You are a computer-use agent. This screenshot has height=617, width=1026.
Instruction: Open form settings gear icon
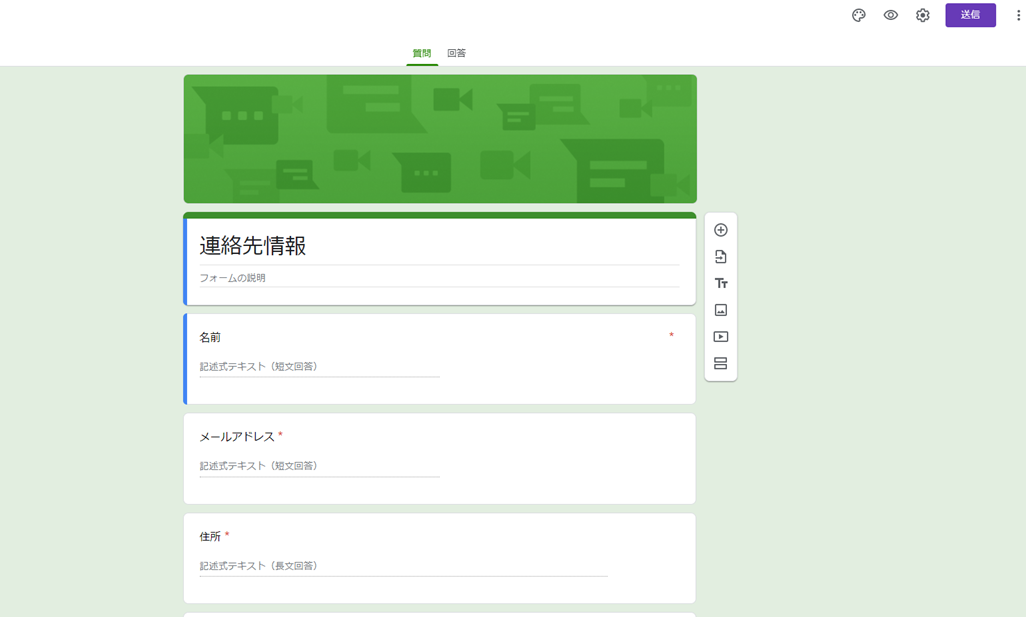tap(923, 15)
